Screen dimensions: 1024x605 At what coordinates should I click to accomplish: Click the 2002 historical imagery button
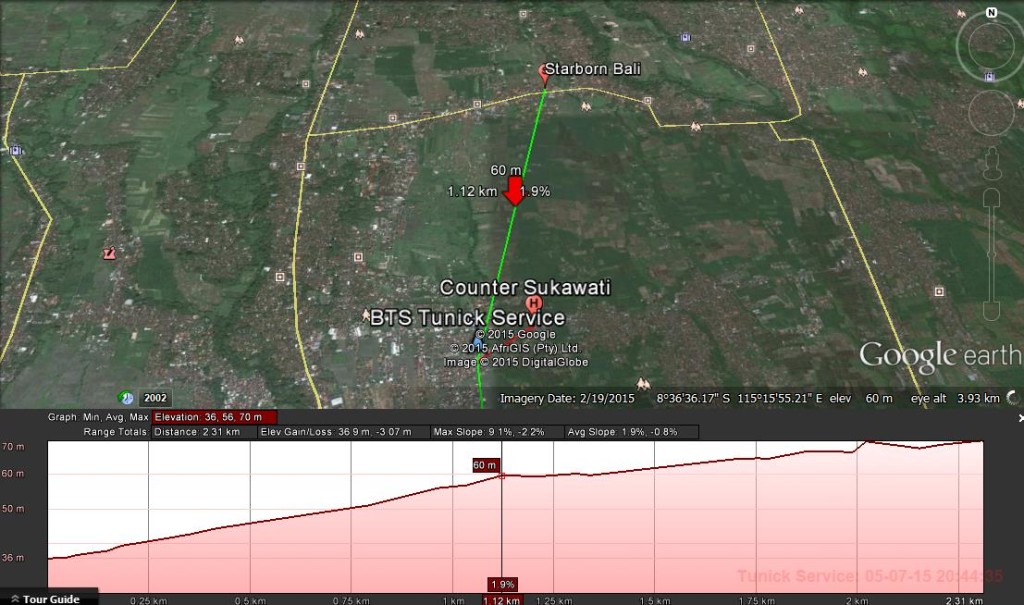point(155,397)
